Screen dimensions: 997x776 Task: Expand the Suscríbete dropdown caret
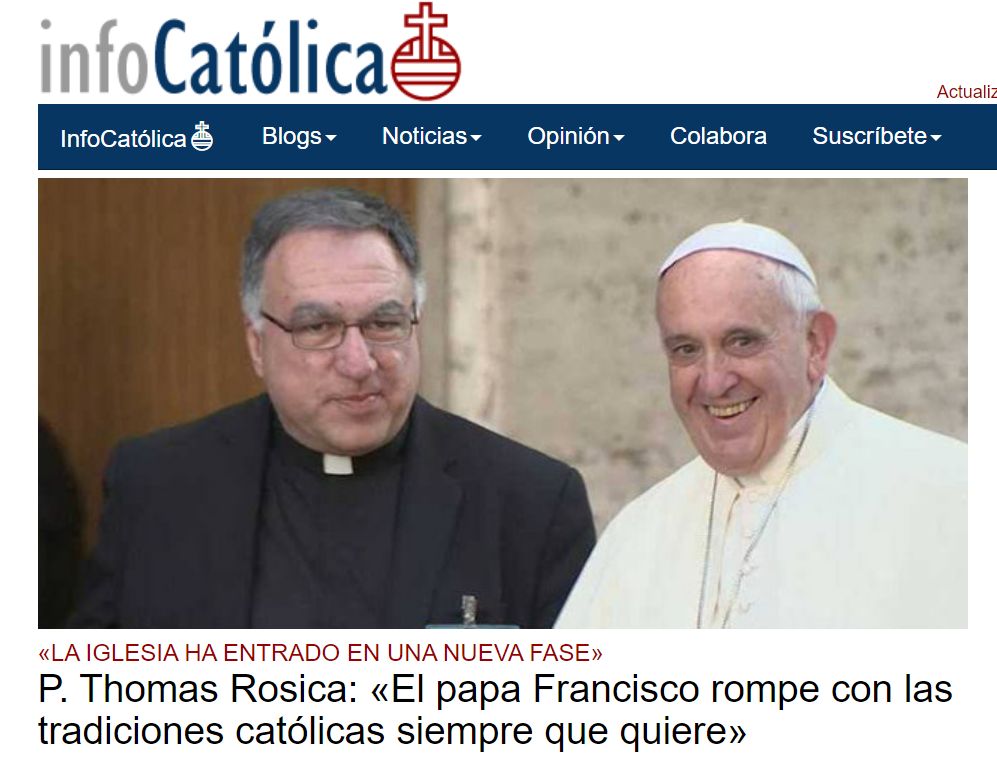[x=936, y=137]
